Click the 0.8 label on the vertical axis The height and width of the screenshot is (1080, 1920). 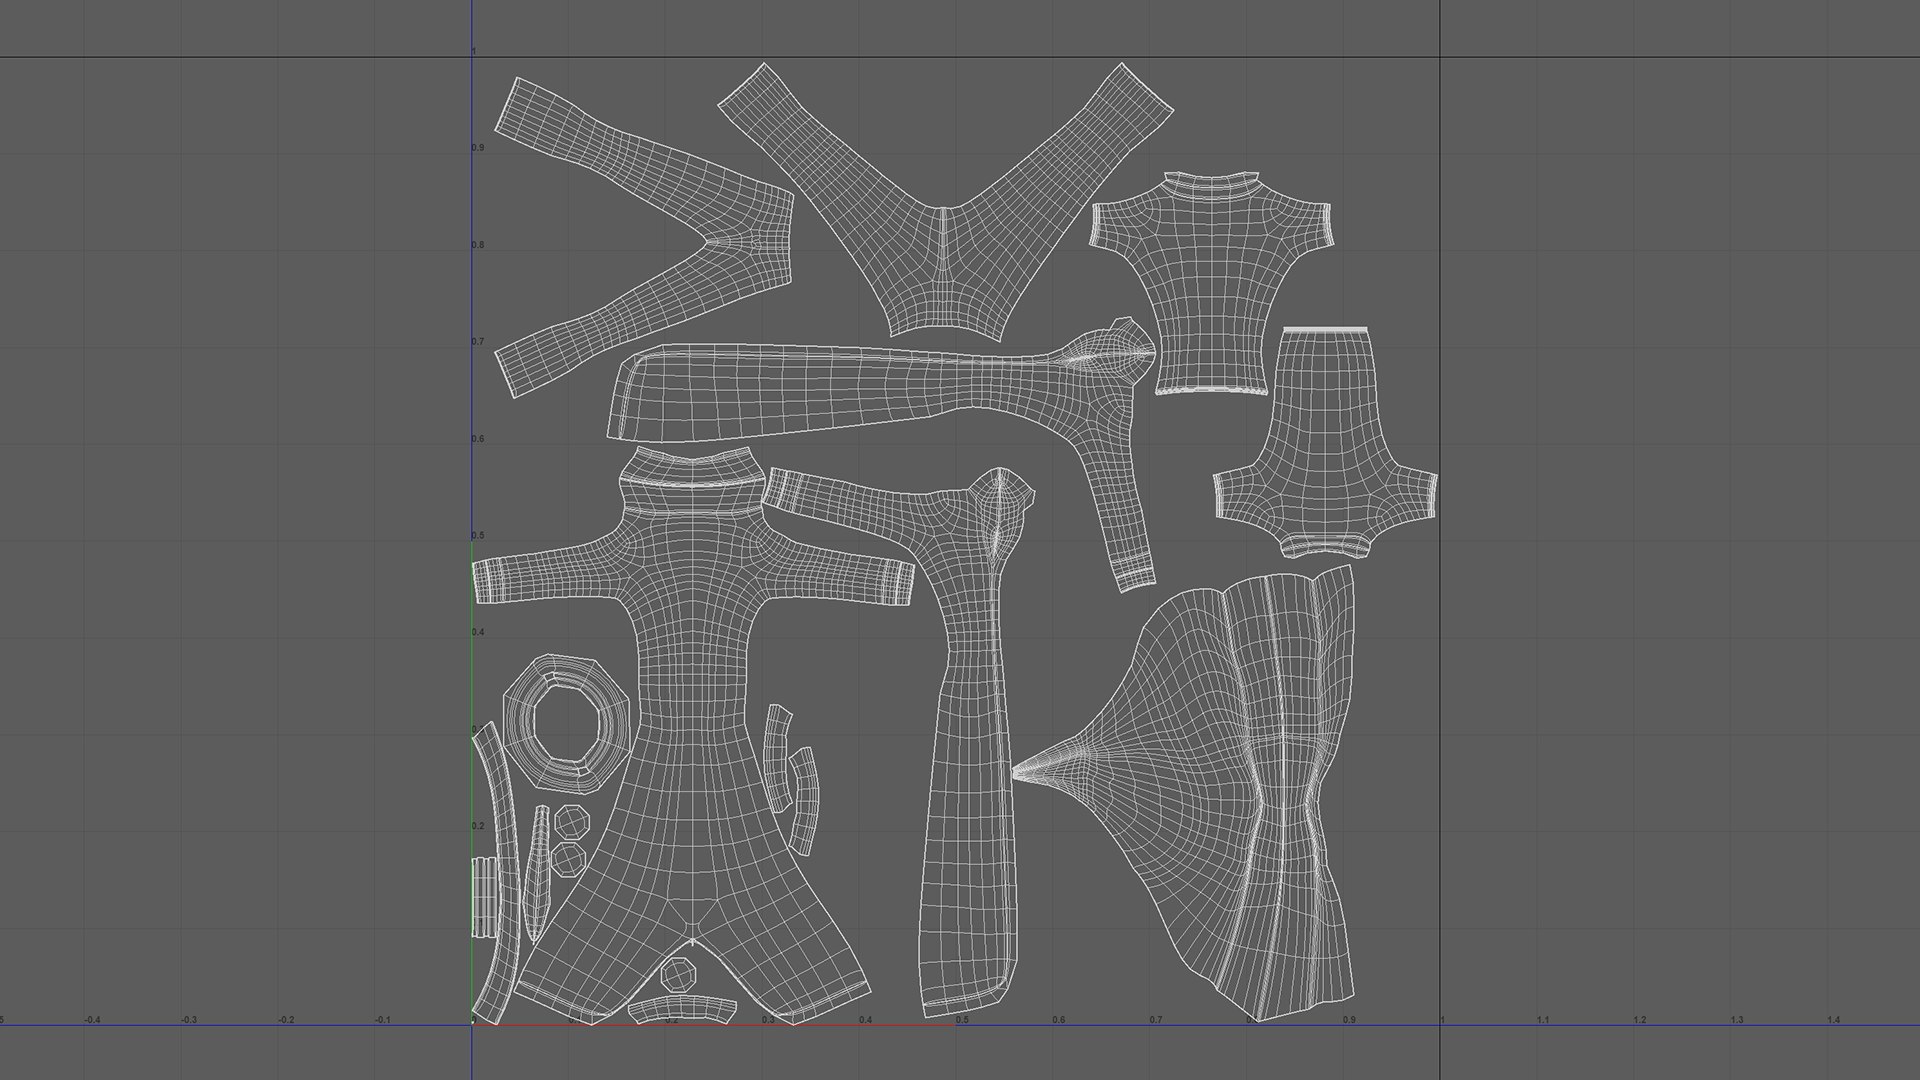[478, 245]
